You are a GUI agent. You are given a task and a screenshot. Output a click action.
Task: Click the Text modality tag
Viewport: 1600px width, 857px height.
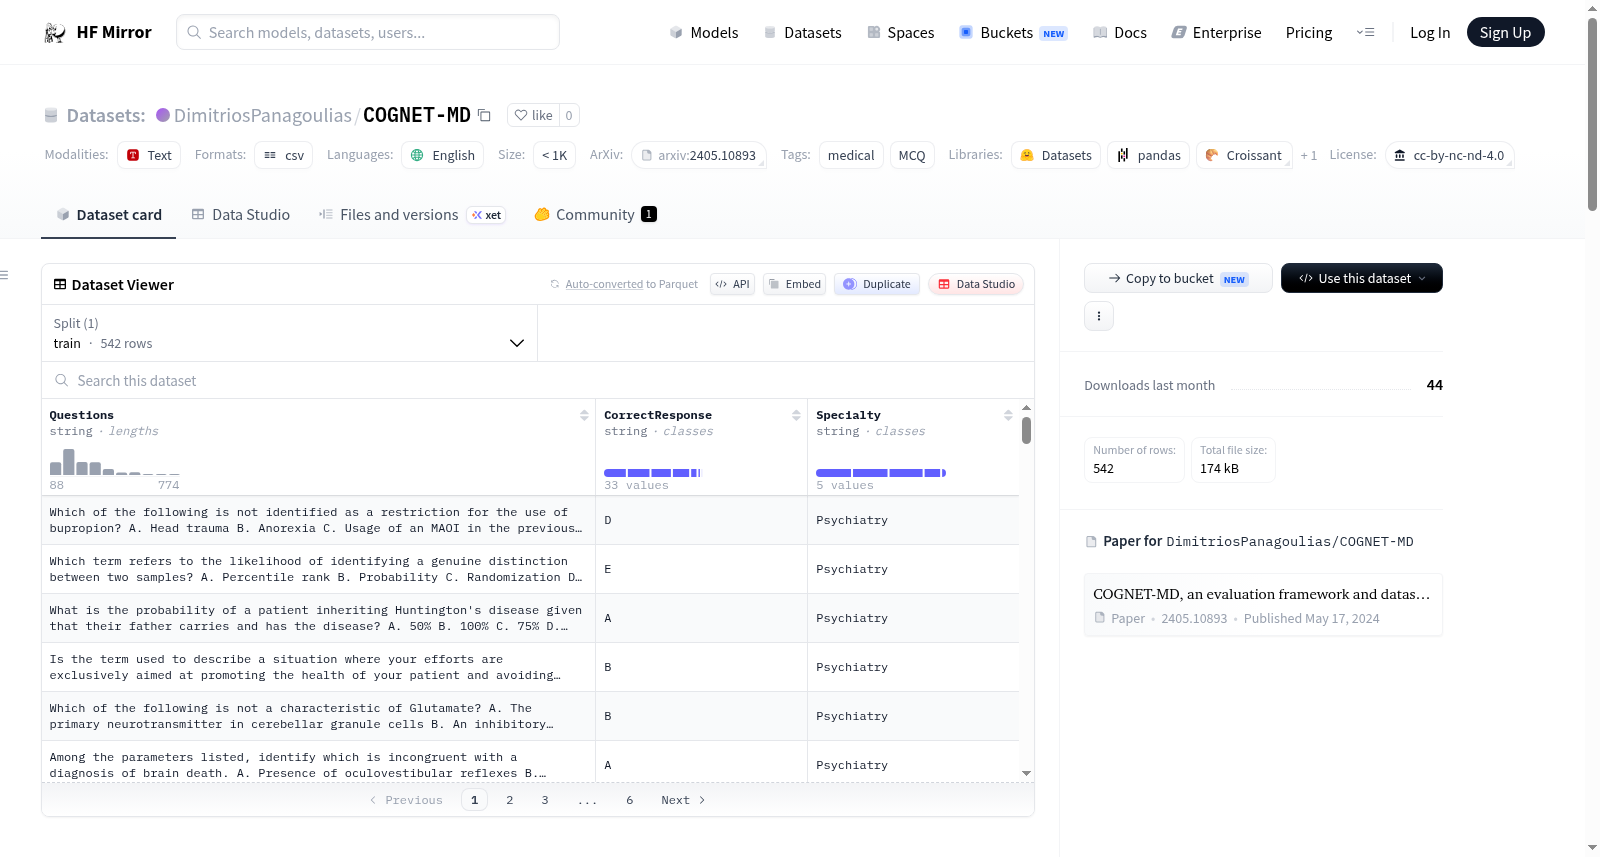tap(149, 155)
